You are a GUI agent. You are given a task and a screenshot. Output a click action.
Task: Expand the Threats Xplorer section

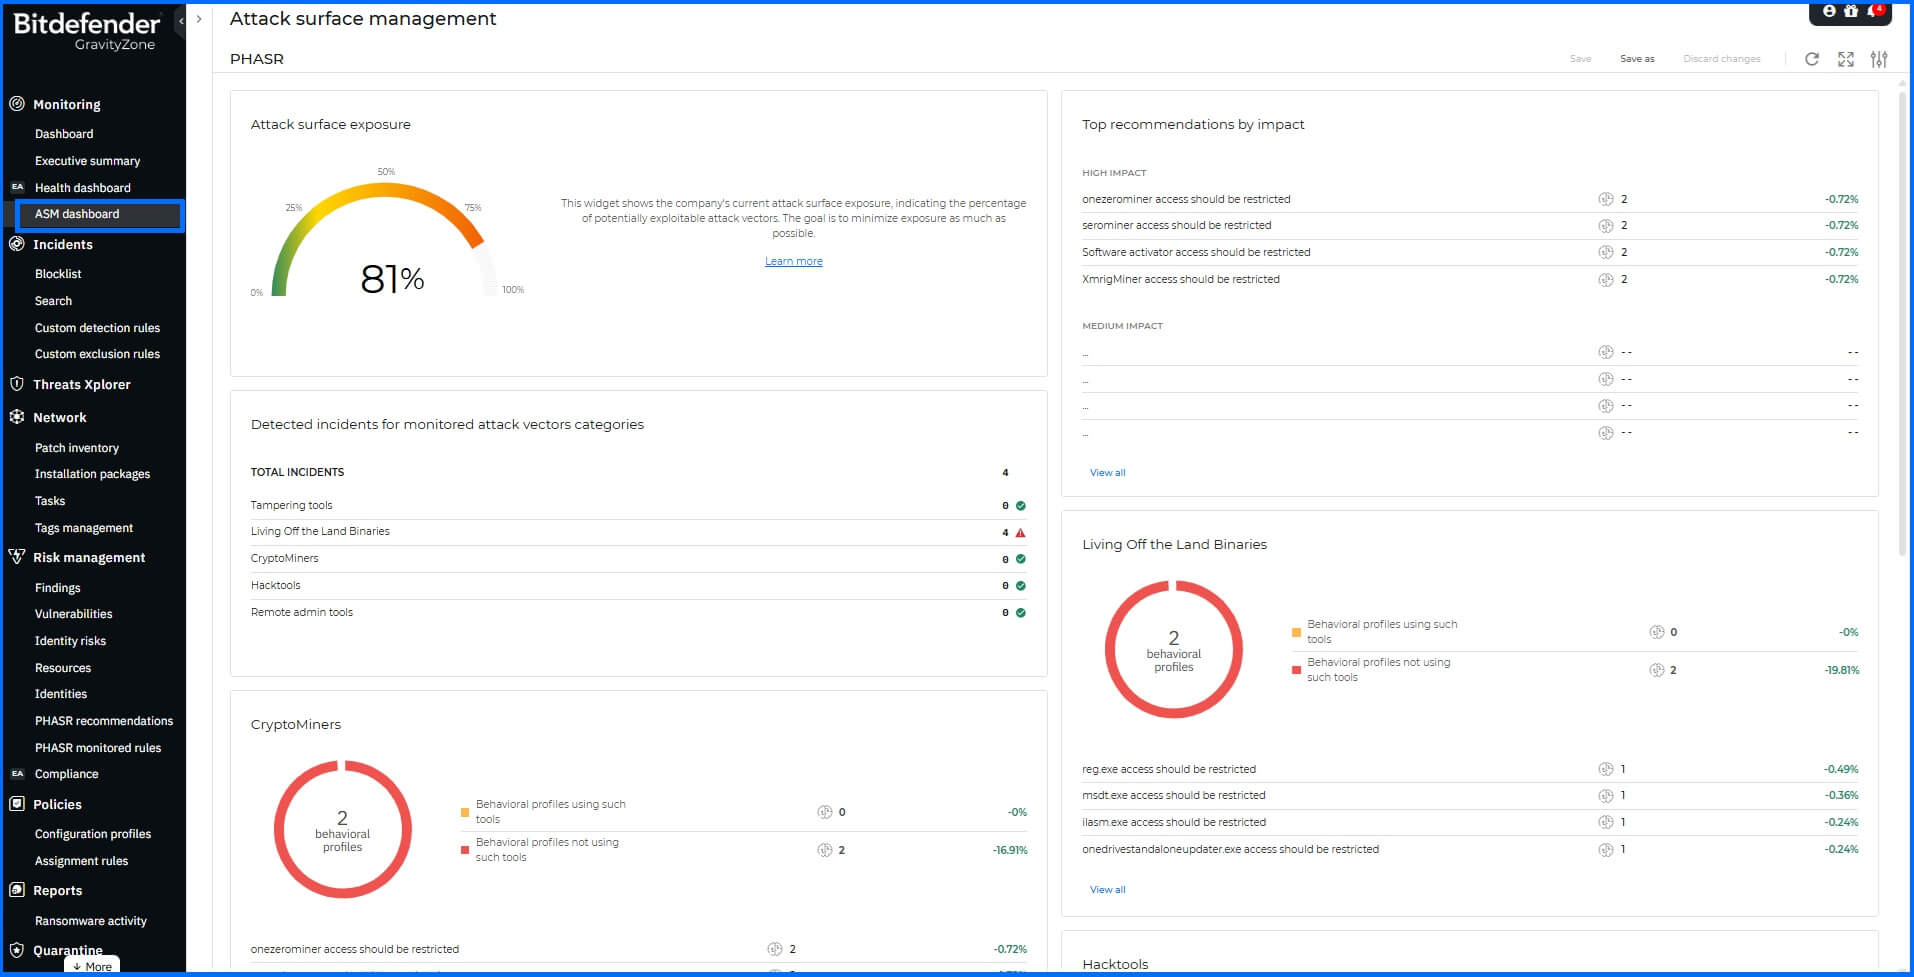(81, 385)
